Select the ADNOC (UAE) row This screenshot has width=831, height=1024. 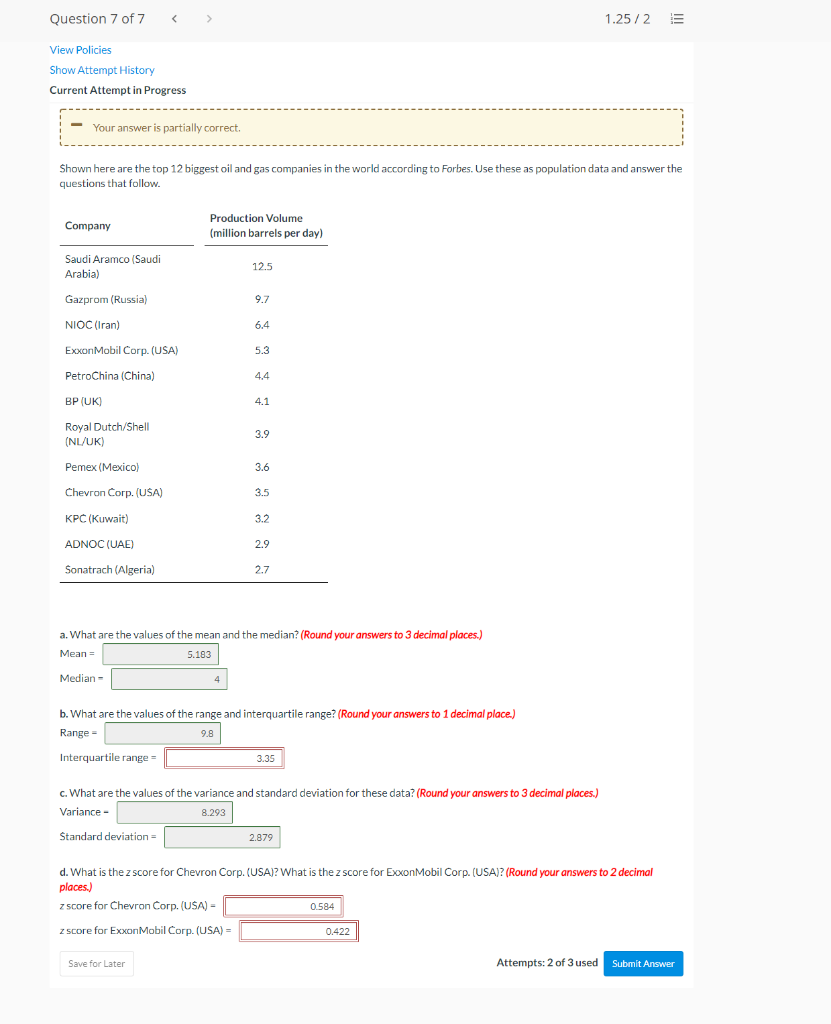[193, 544]
